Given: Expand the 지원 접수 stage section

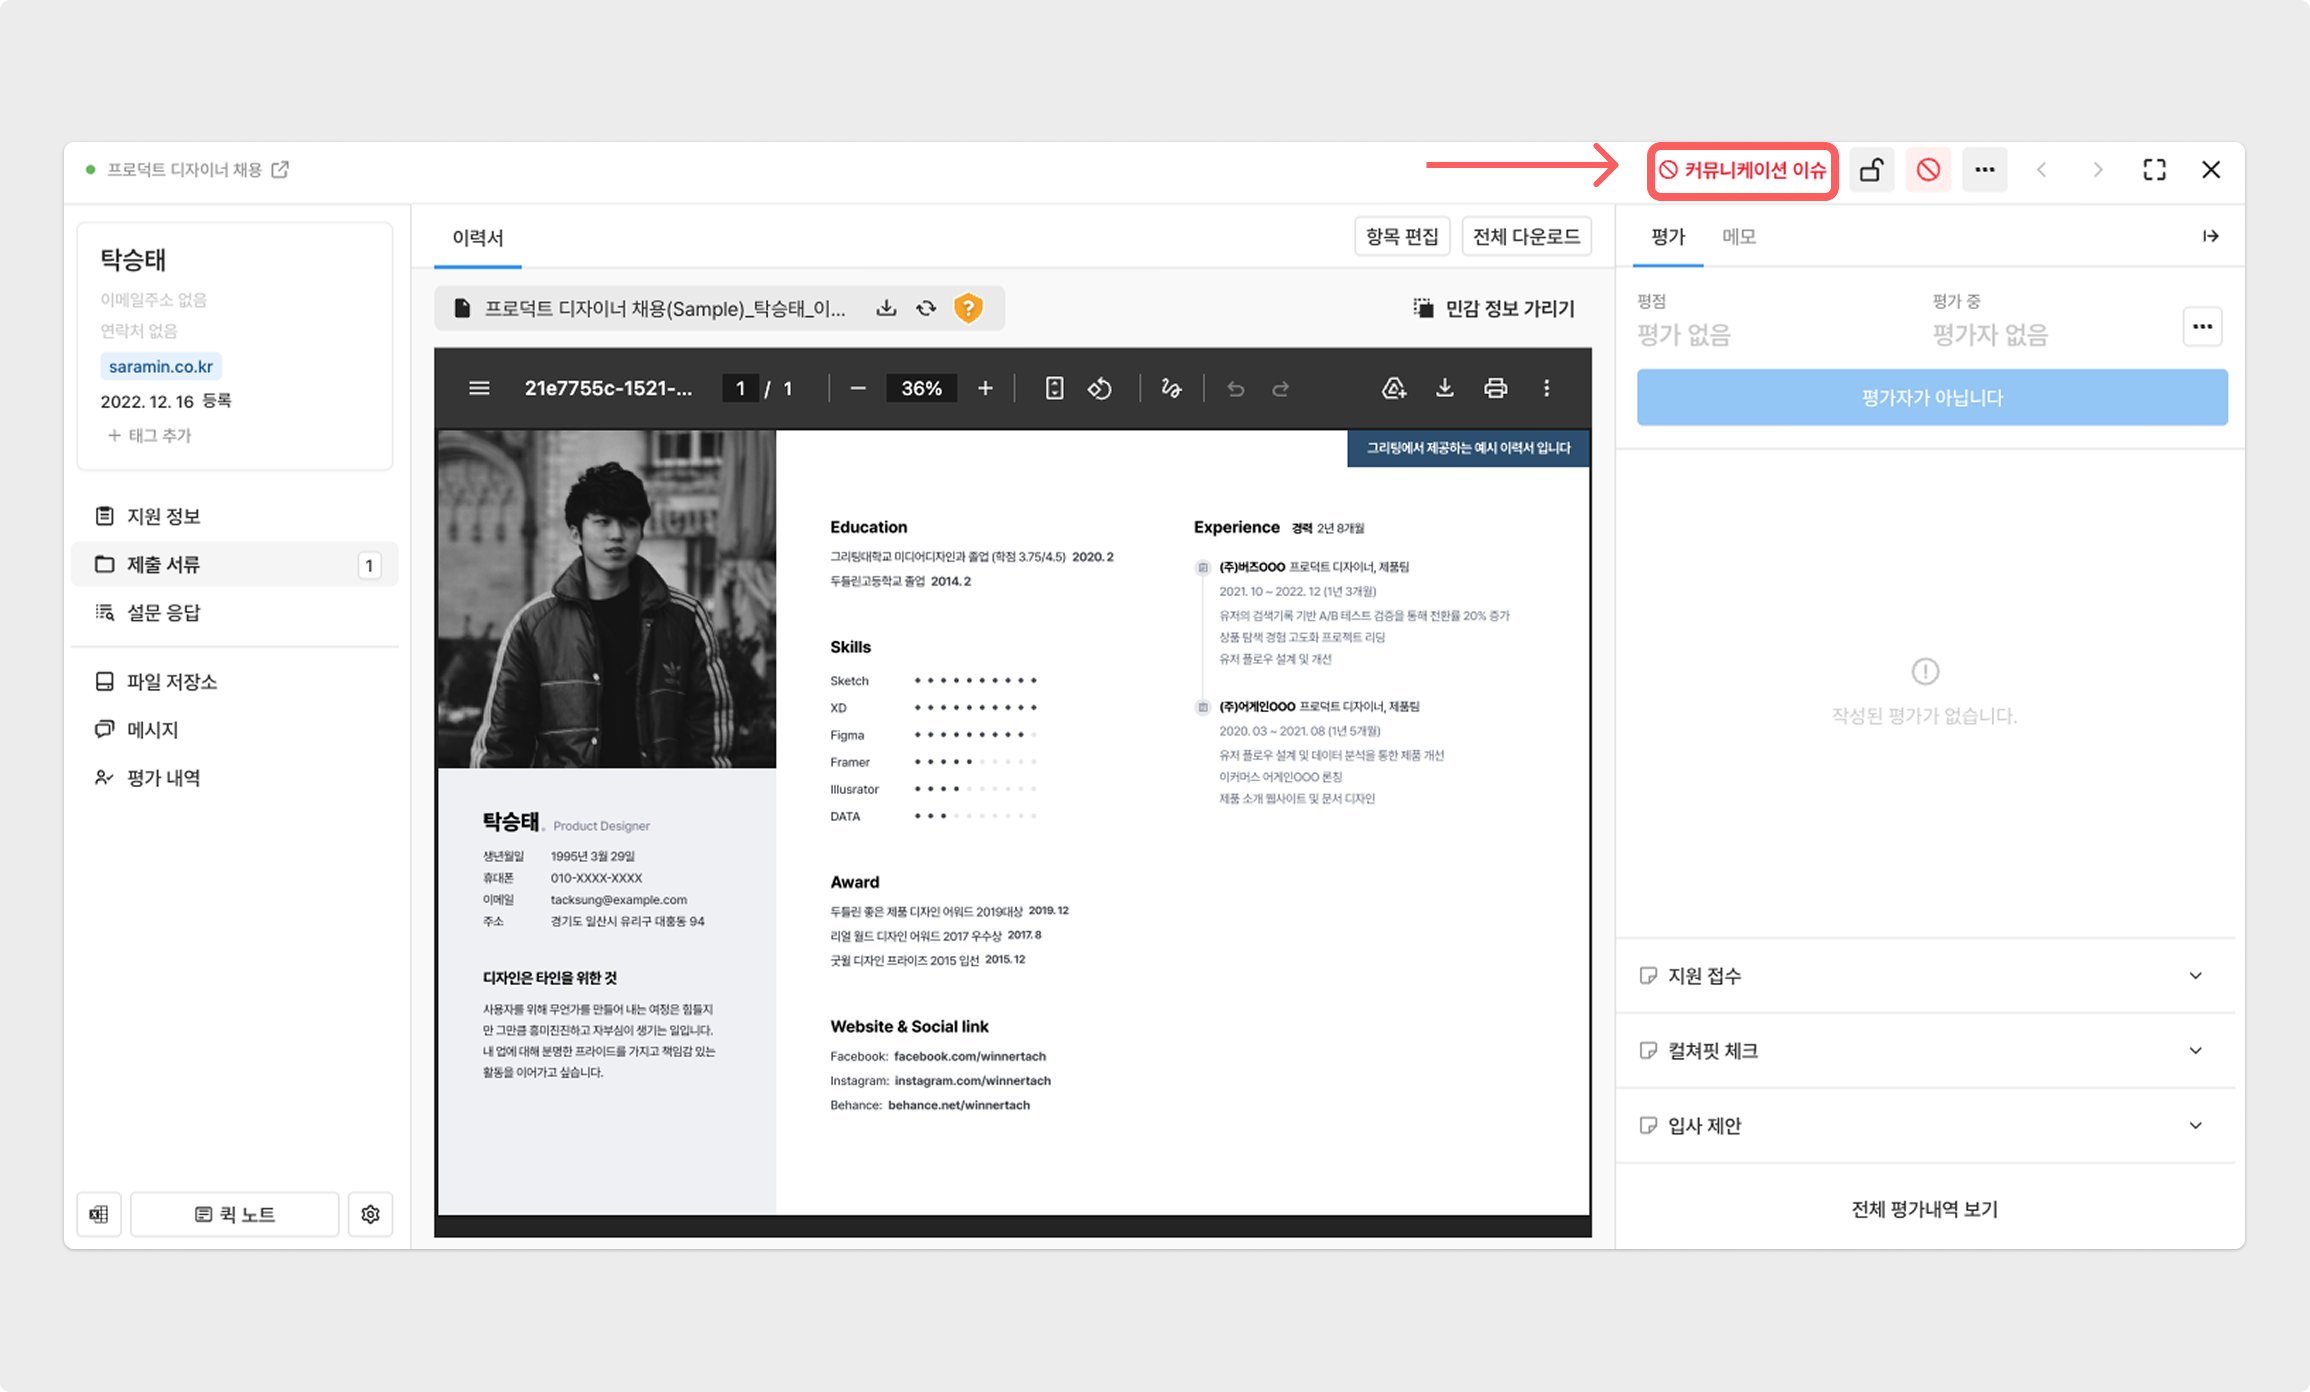Looking at the screenshot, I should pyautogui.click(x=1926, y=975).
